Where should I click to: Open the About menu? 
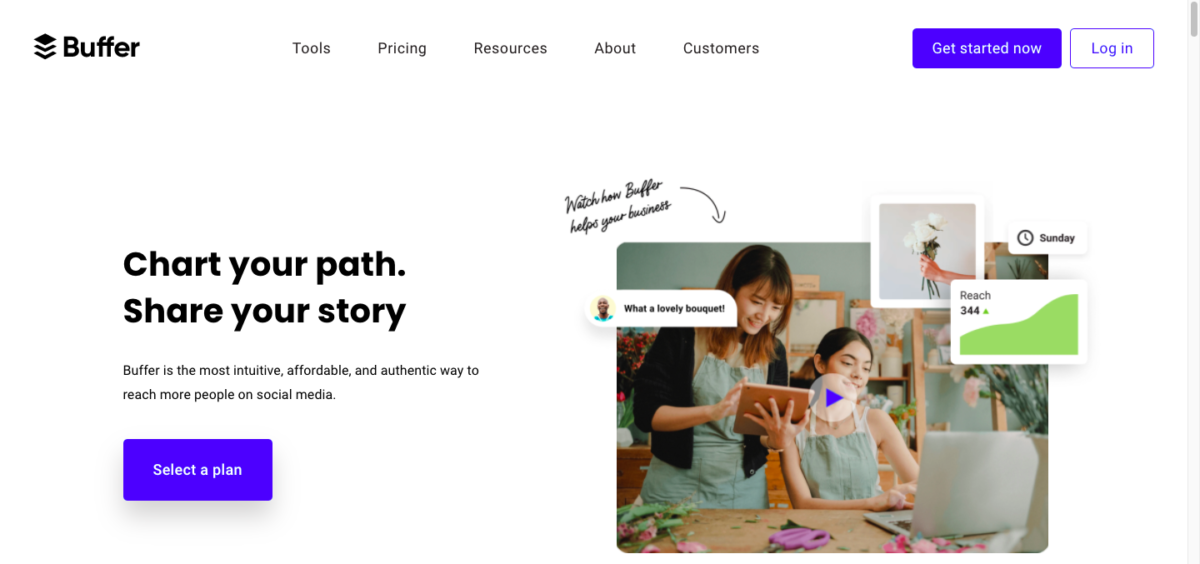pos(615,48)
